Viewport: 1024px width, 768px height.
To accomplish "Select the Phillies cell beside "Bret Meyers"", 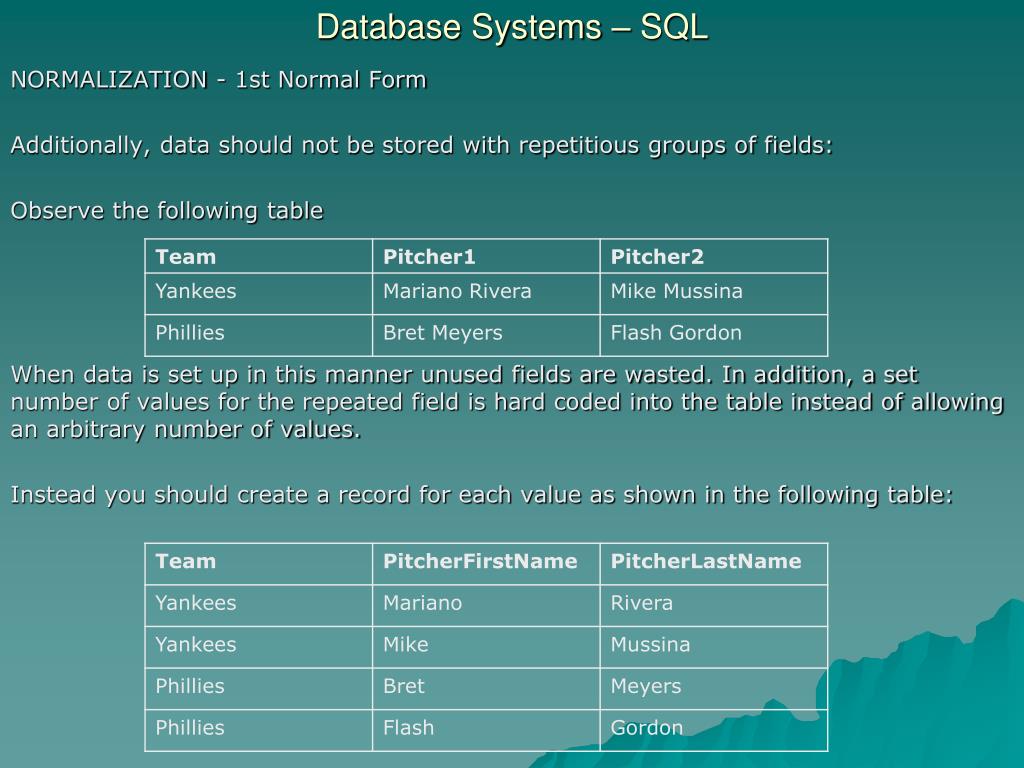I will (259, 336).
